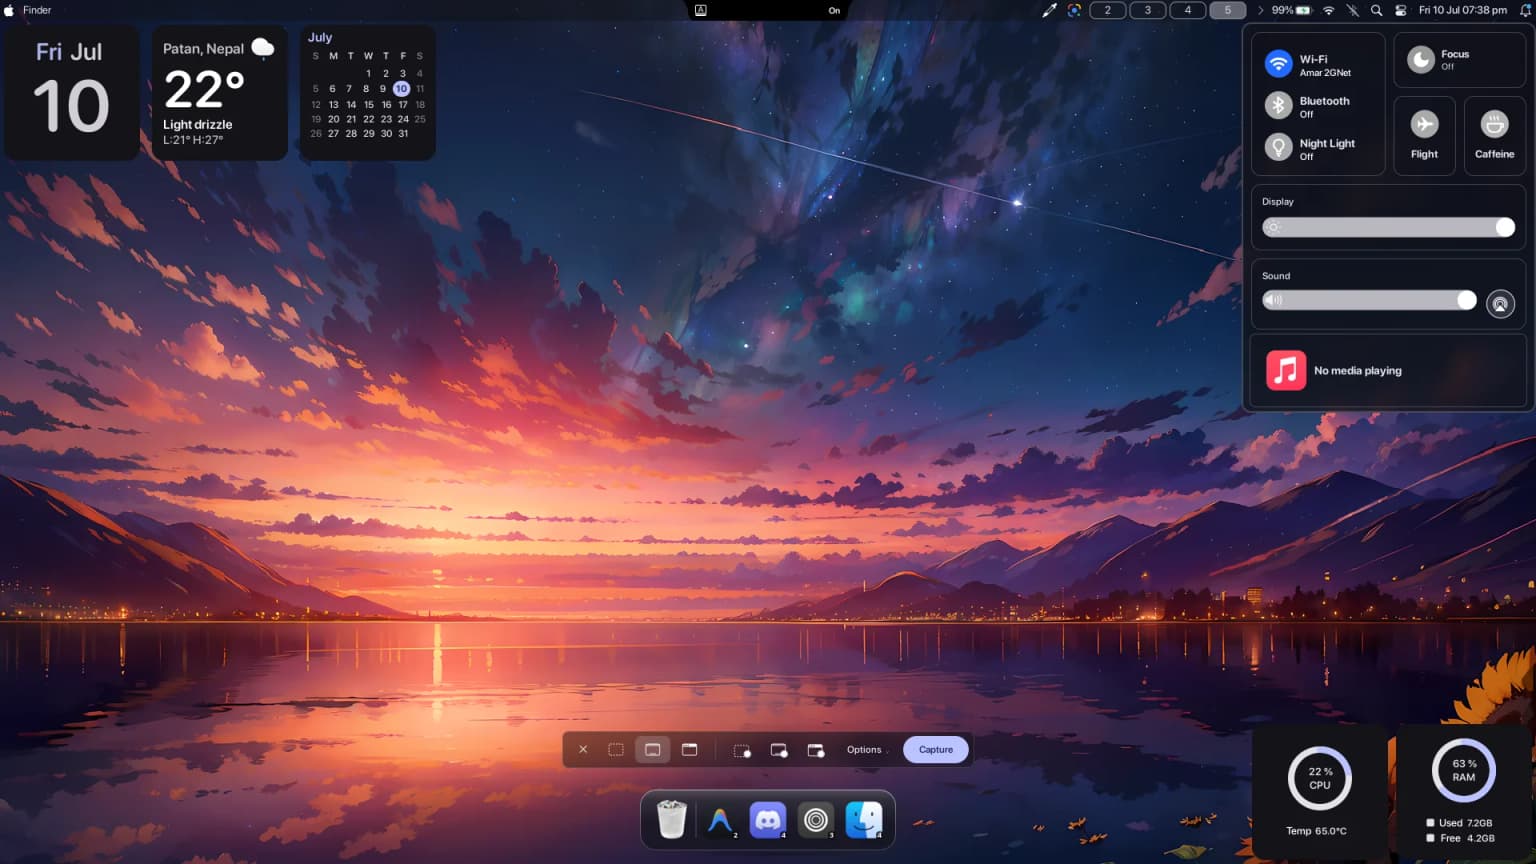1536x864 pixels.
Task: Open the No media playing card
Action: 1388,370
